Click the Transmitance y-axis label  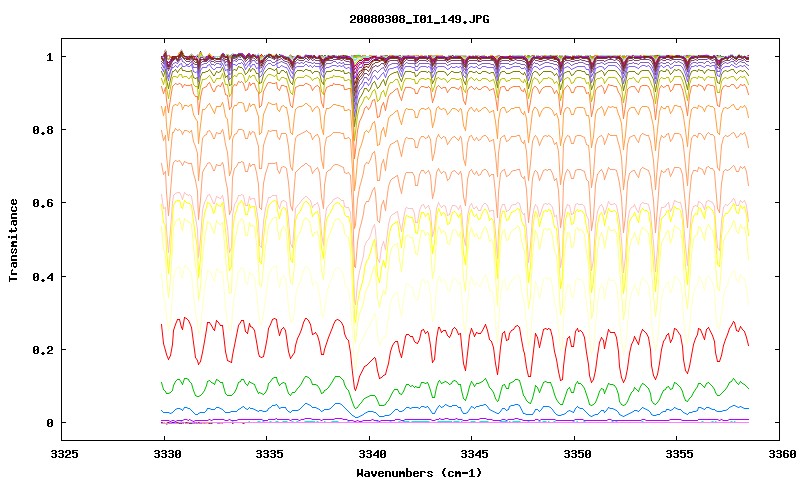coord(13,240)
